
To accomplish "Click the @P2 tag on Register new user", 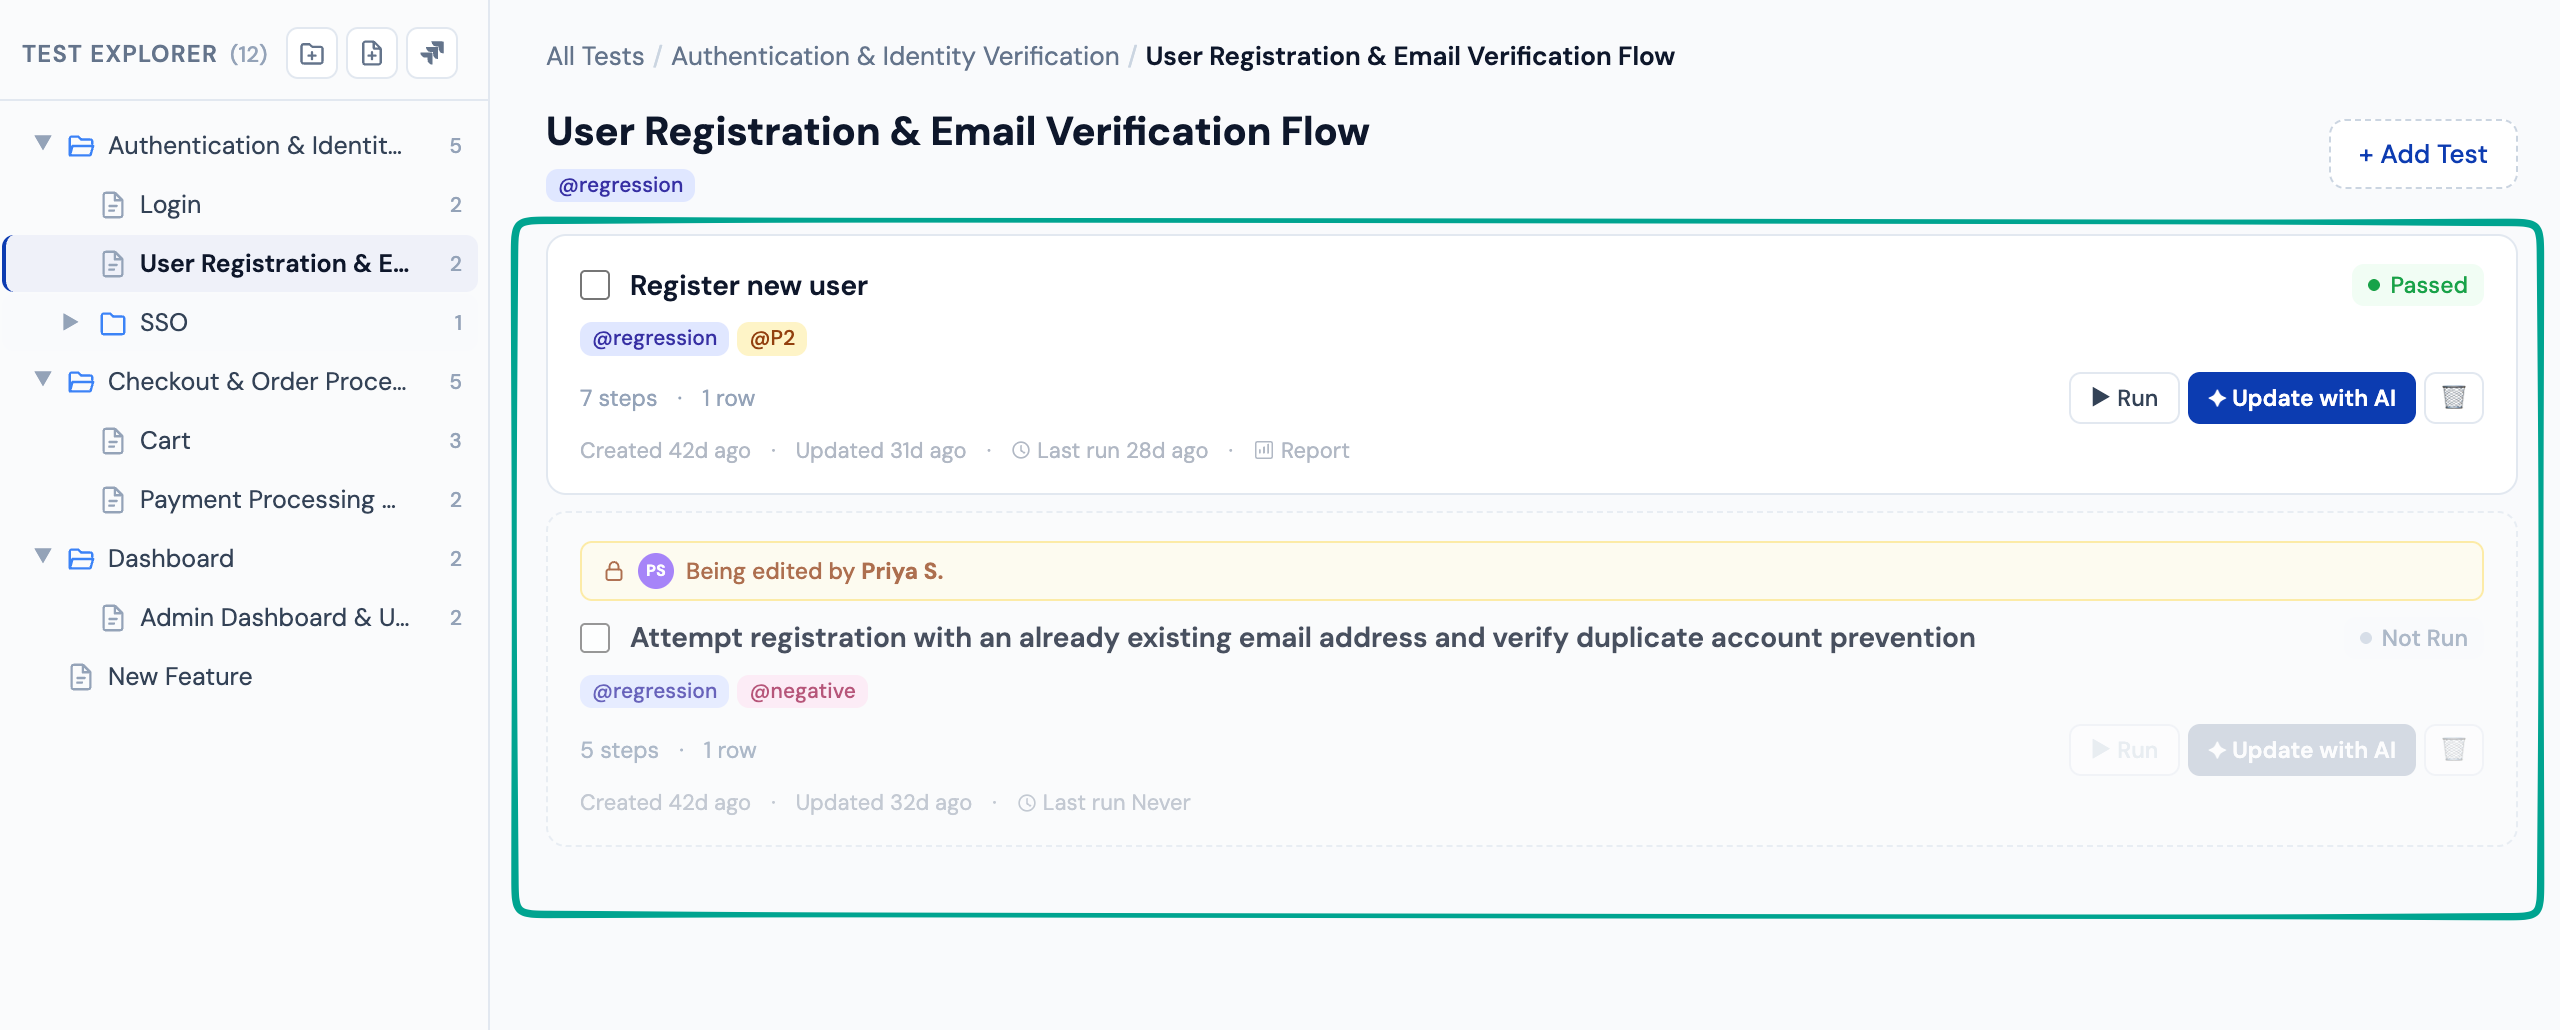I will tap(772, 339).
